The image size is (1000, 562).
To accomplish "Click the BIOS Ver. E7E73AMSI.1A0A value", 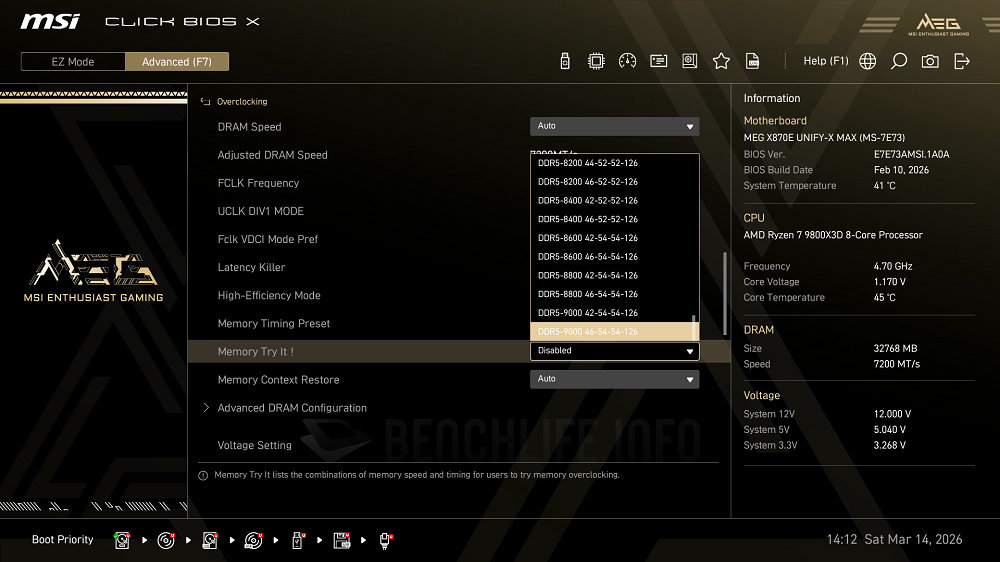I will [911, 154].
